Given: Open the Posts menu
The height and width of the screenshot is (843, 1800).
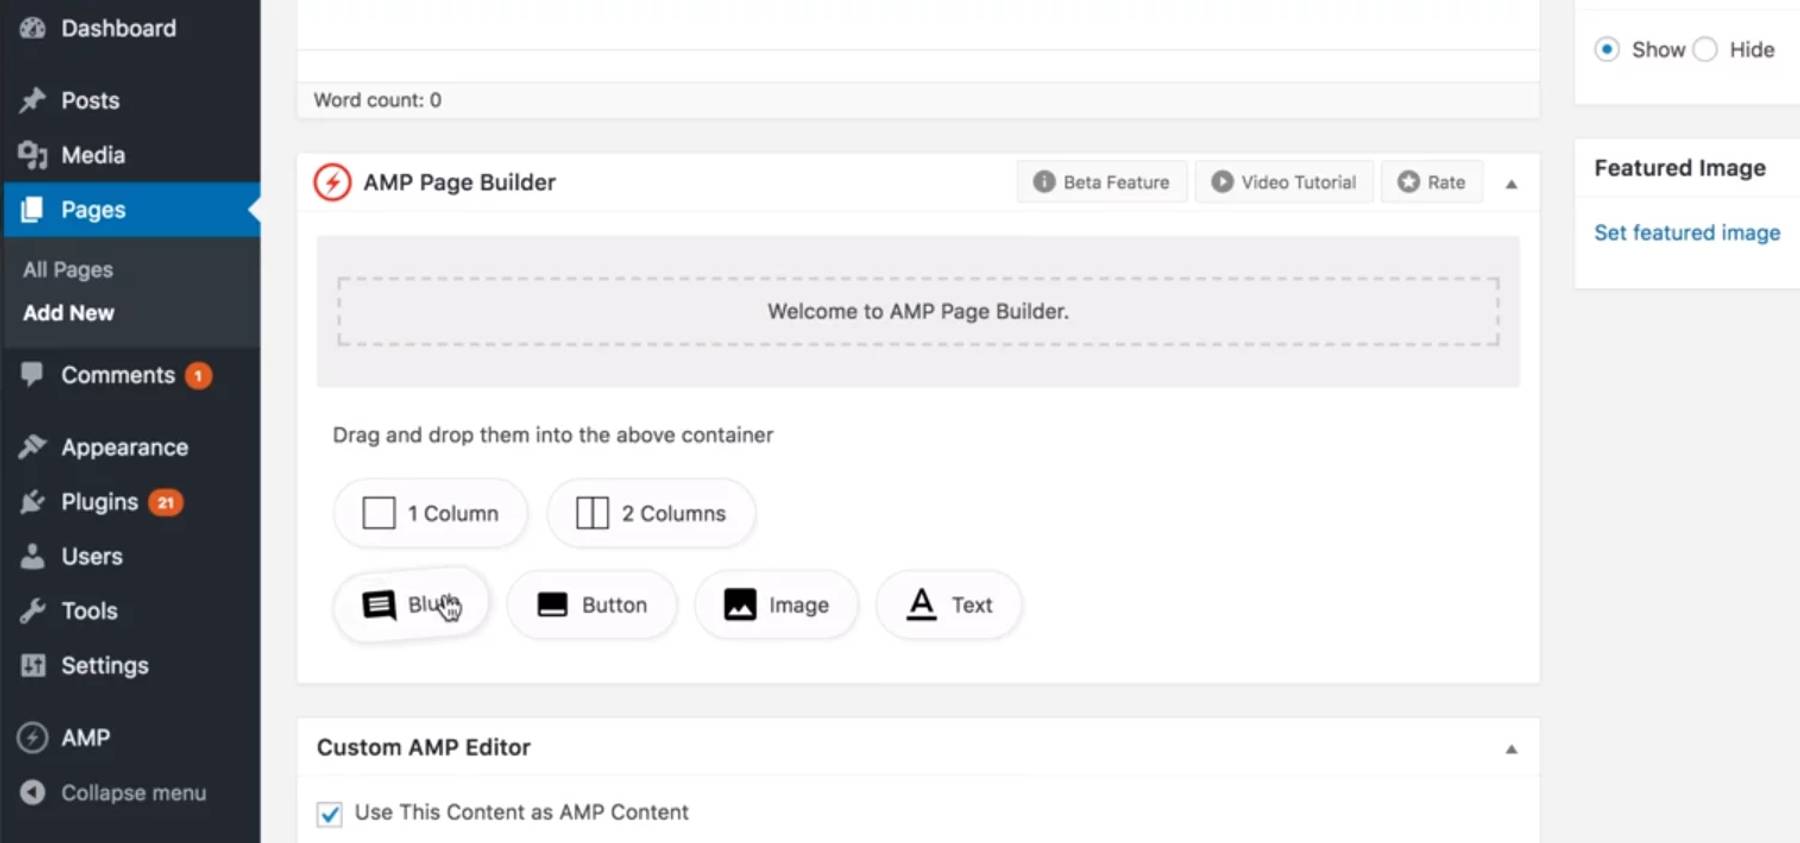Looking at the screenshot, I should [90, 100].
